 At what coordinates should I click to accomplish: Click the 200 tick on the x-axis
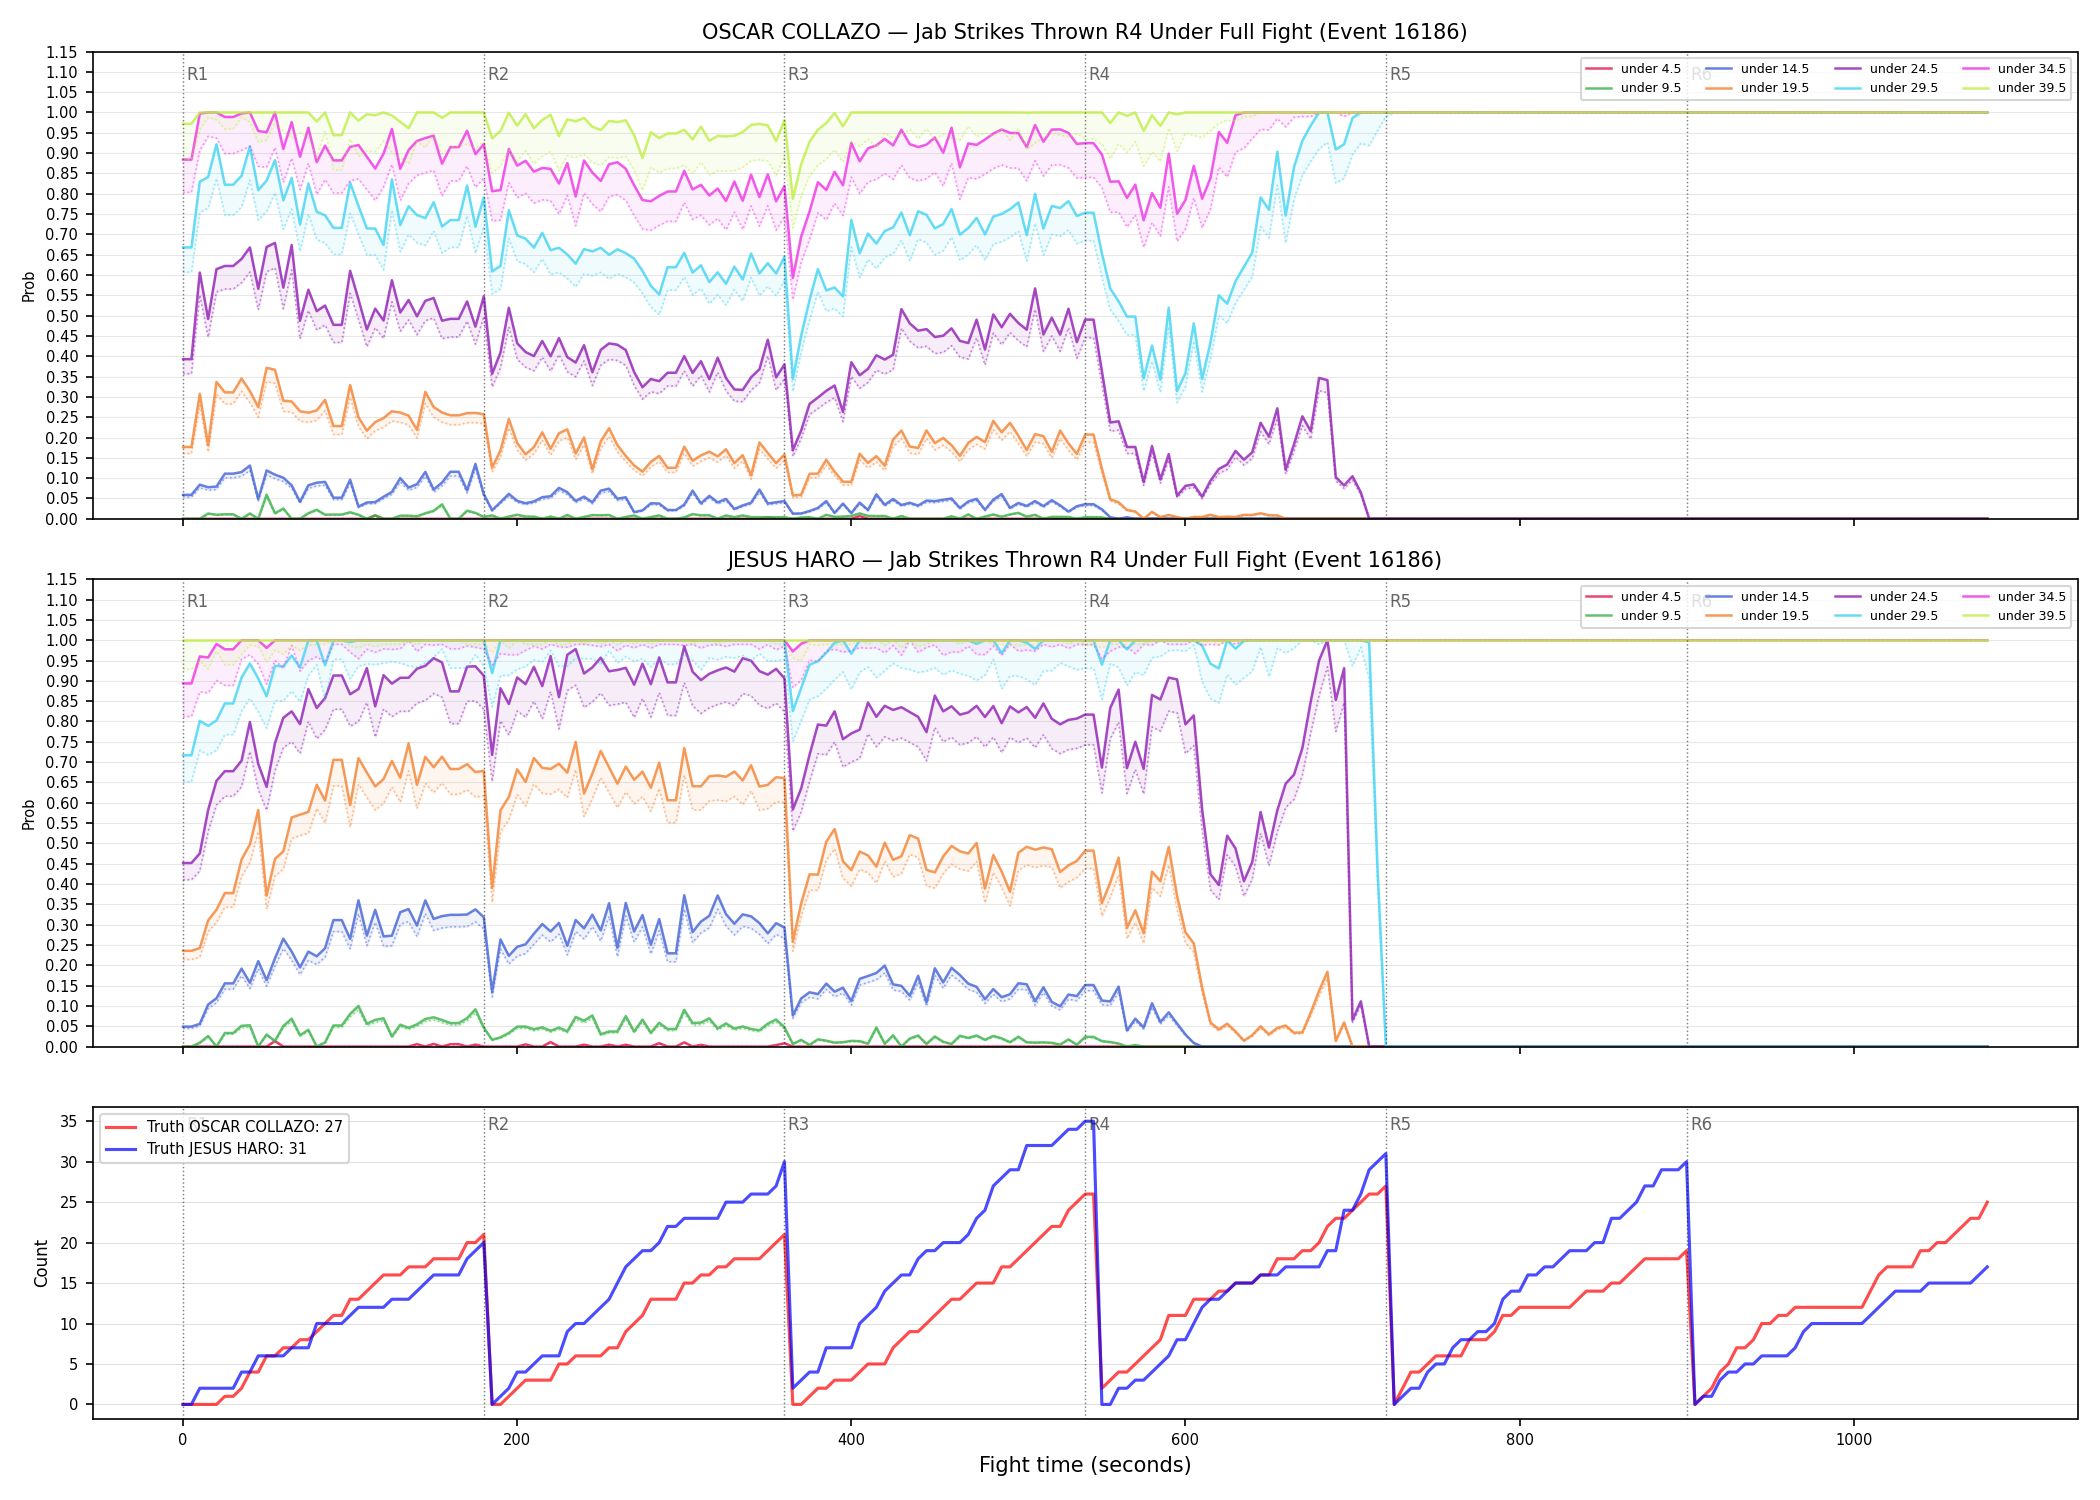click(x=516, y=1440)
